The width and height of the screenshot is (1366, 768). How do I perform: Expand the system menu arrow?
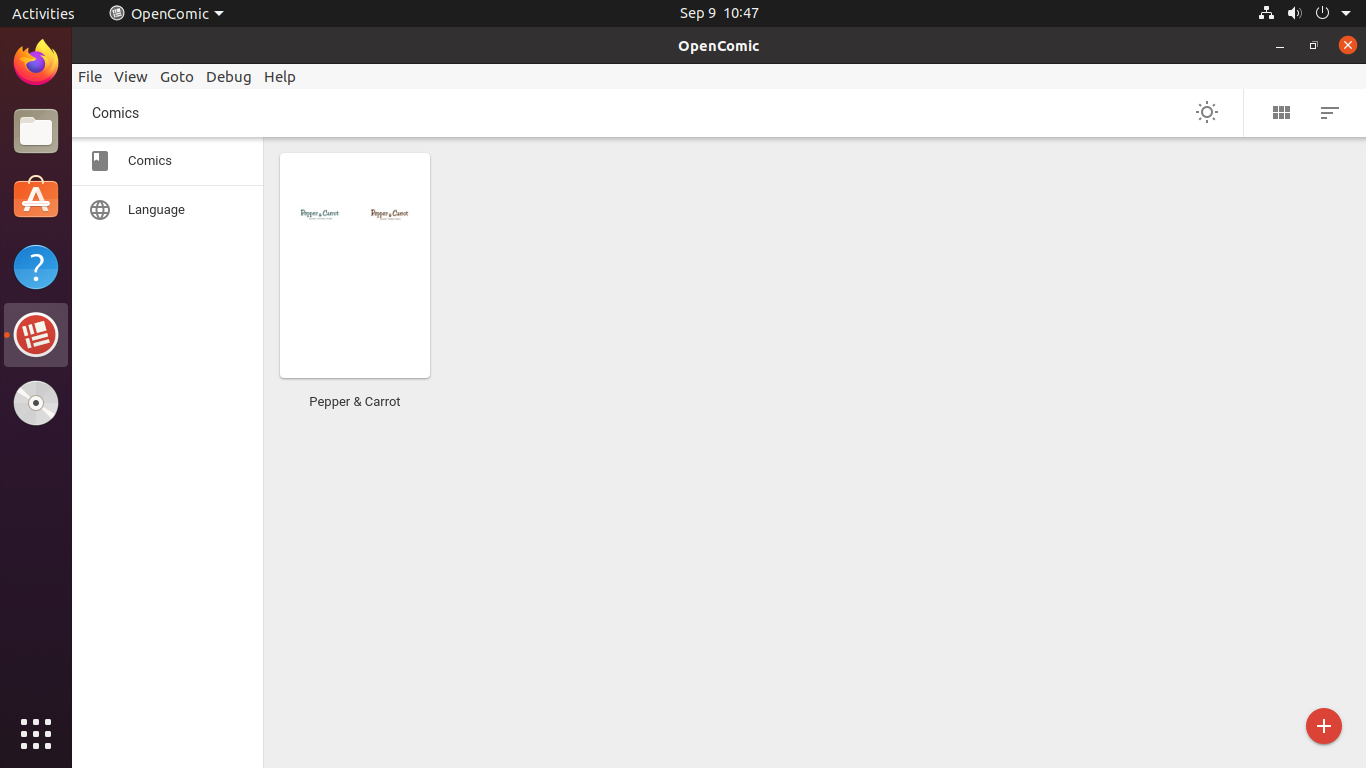[1346, 14]
